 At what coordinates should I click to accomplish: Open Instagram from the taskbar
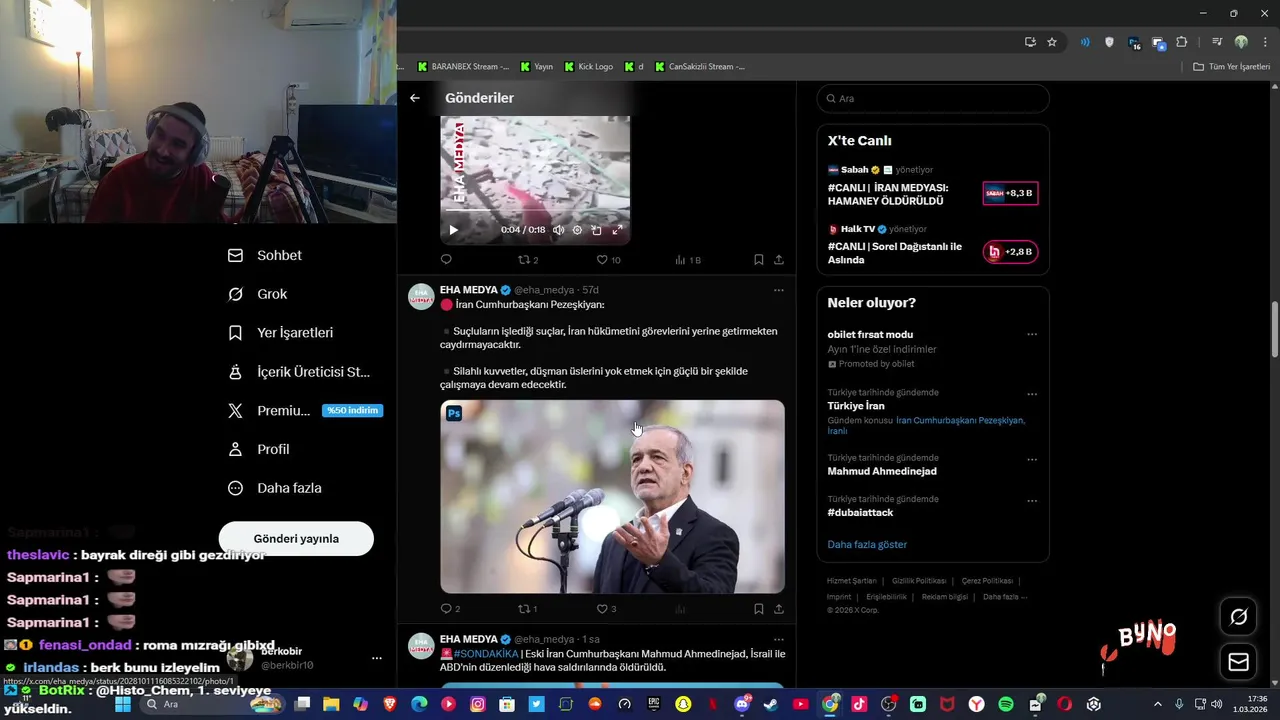(x=478, y=704)
